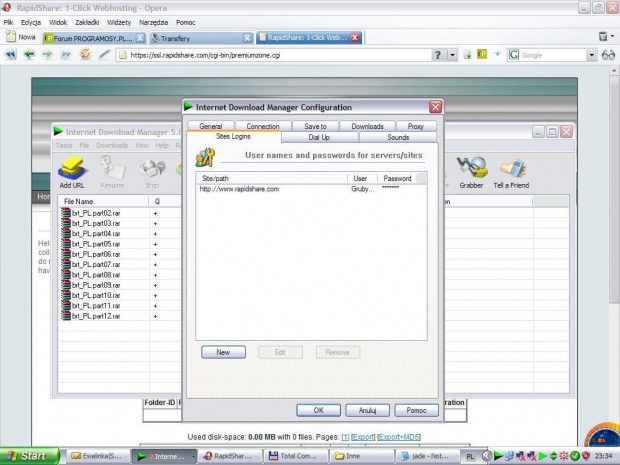Click the User column header
Viewport: 620px width, 465px height.
(x=362, y=178)
